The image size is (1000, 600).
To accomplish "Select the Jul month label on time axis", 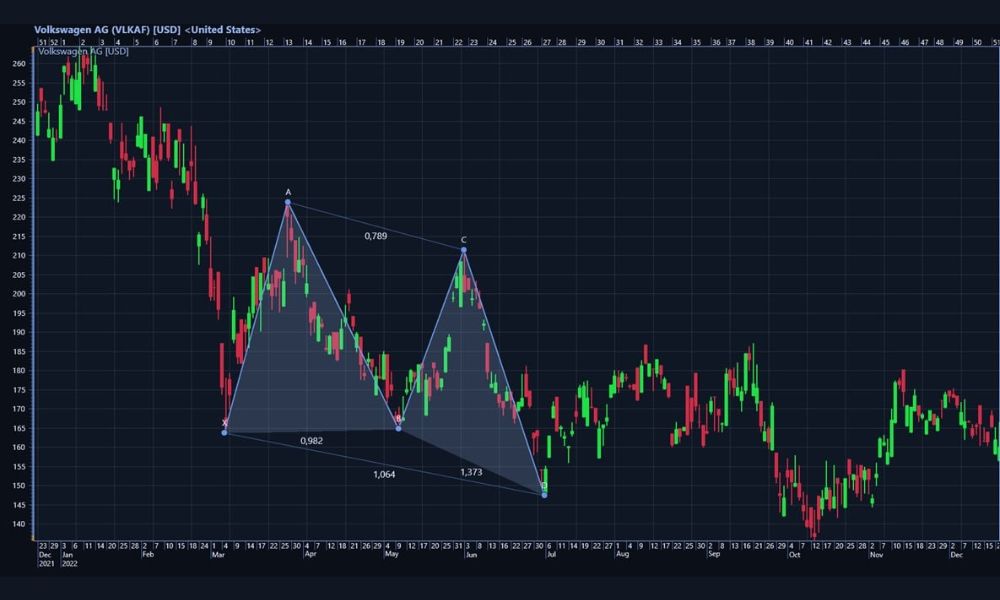I will 553,553.
